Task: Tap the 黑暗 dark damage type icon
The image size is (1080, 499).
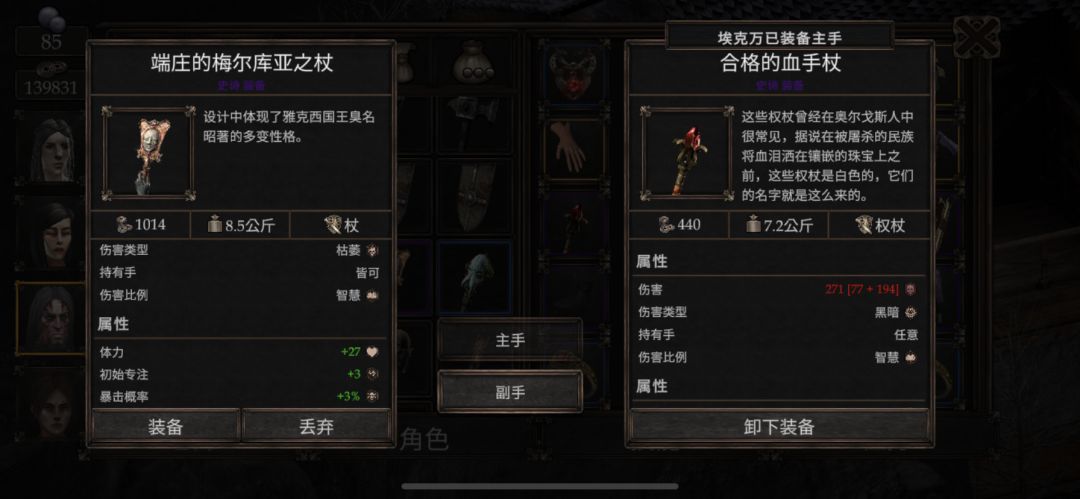Action: pos(911,312)
